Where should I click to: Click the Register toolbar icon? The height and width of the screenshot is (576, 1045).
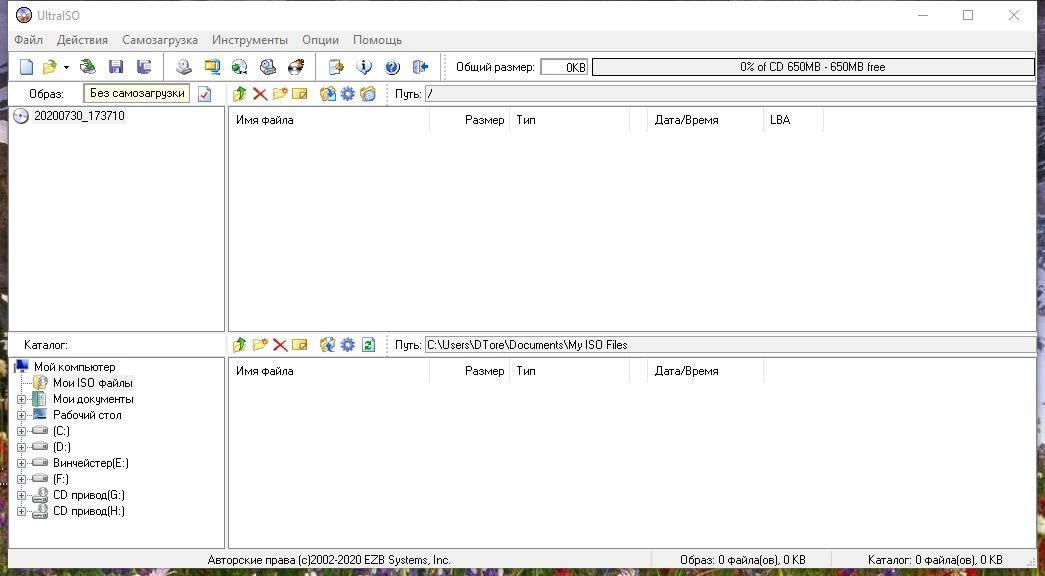point(337,67)
